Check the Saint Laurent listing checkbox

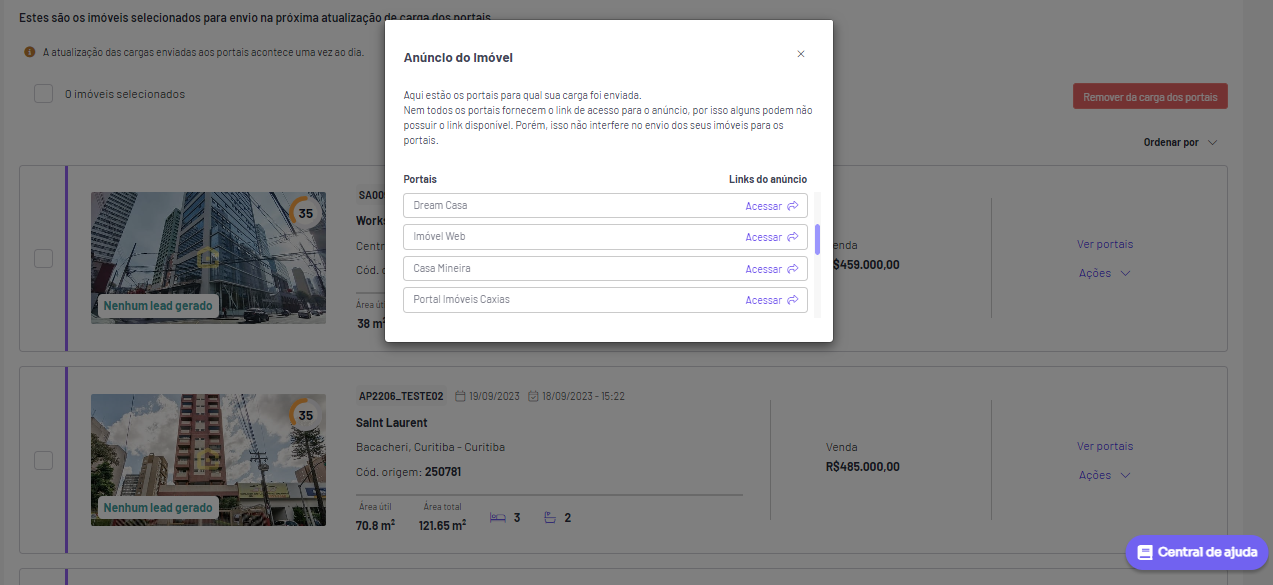[x=43, y=460]
